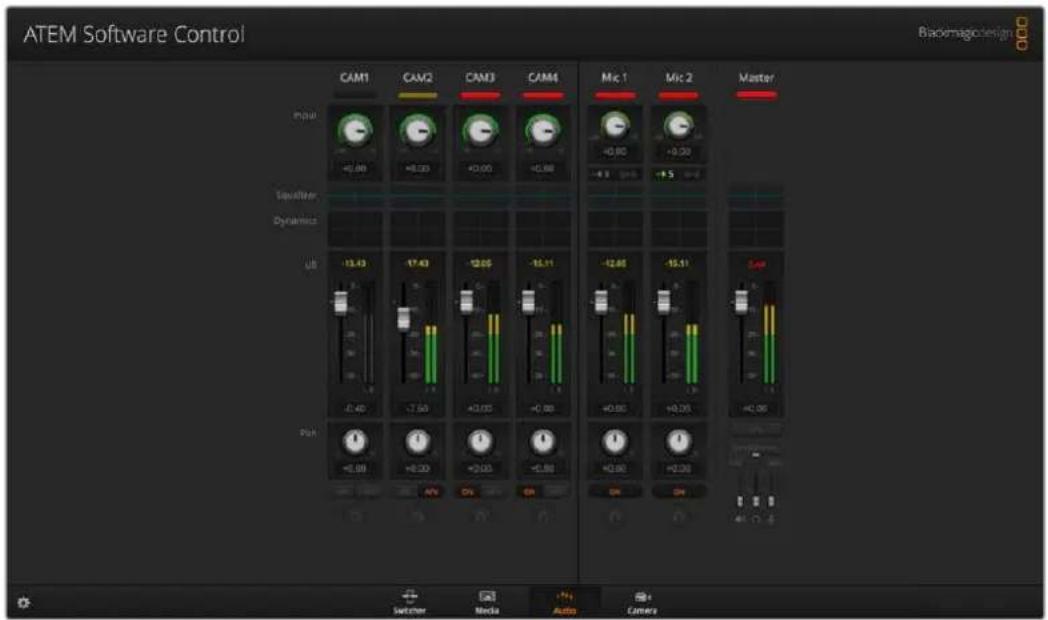This screenshot has height=620, width=1048.
Task: Open the Master dynamics display
Action: (756, 228)
